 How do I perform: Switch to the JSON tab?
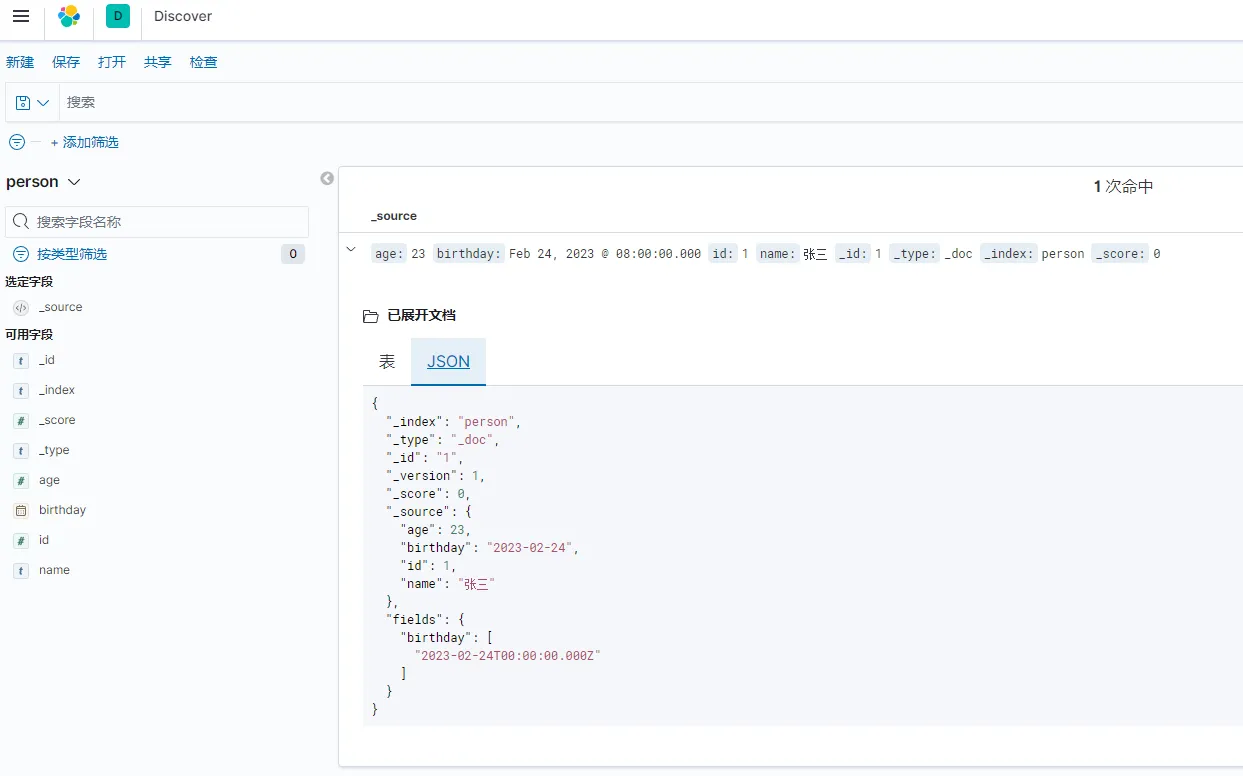[448, 361]
